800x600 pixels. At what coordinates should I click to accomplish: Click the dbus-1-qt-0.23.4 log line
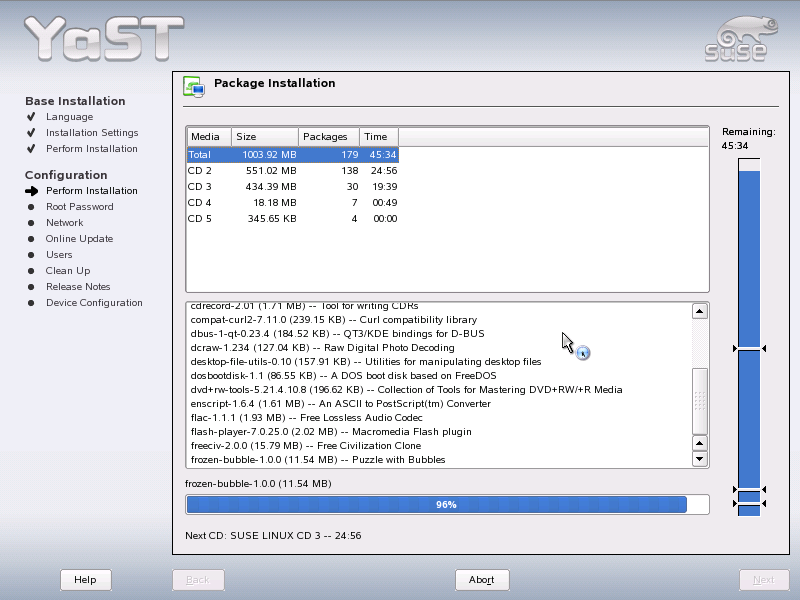pyautogui.click(x=337, y=334)
